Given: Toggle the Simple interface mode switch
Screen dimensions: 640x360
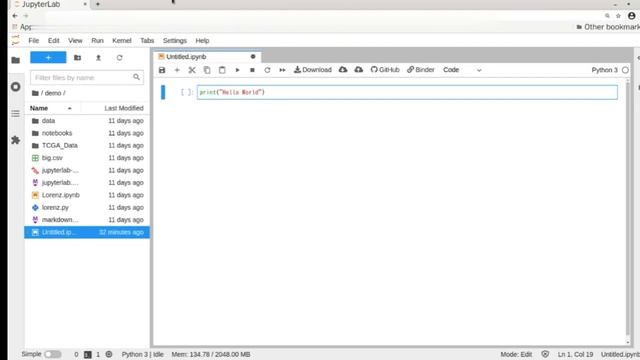Looking at the screenshot, I should (x=53, y=354).
